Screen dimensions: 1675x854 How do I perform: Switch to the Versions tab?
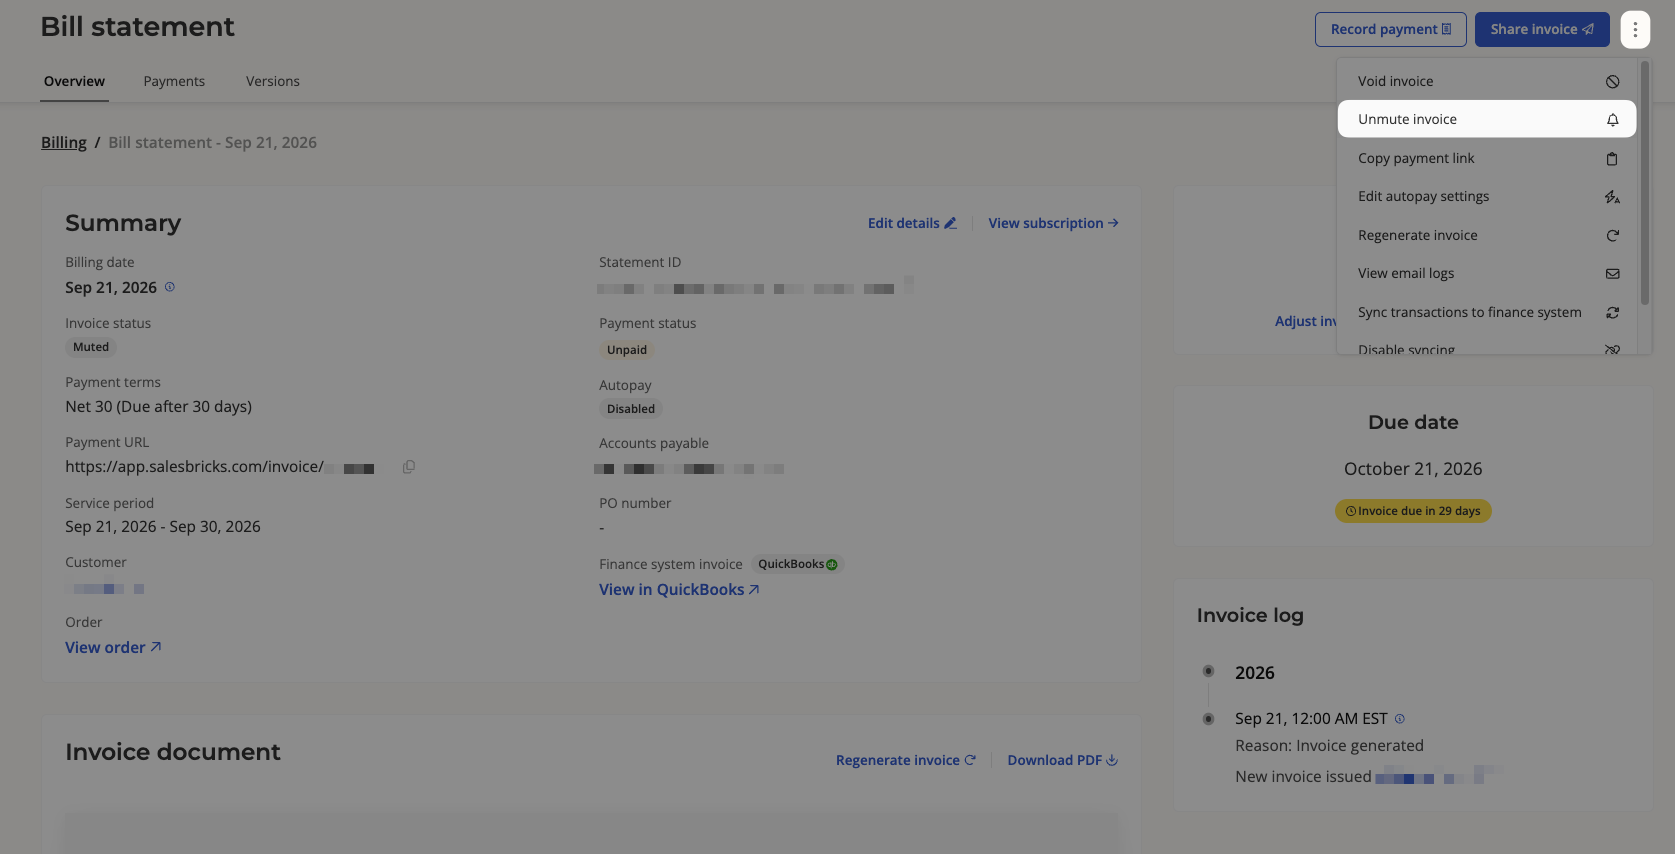[x=273, y=81]
